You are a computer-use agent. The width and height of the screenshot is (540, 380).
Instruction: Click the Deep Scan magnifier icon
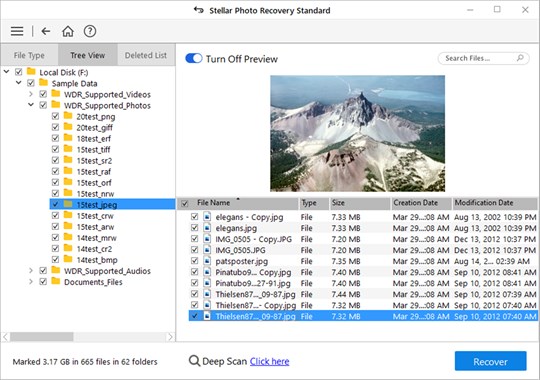point(194,361)
